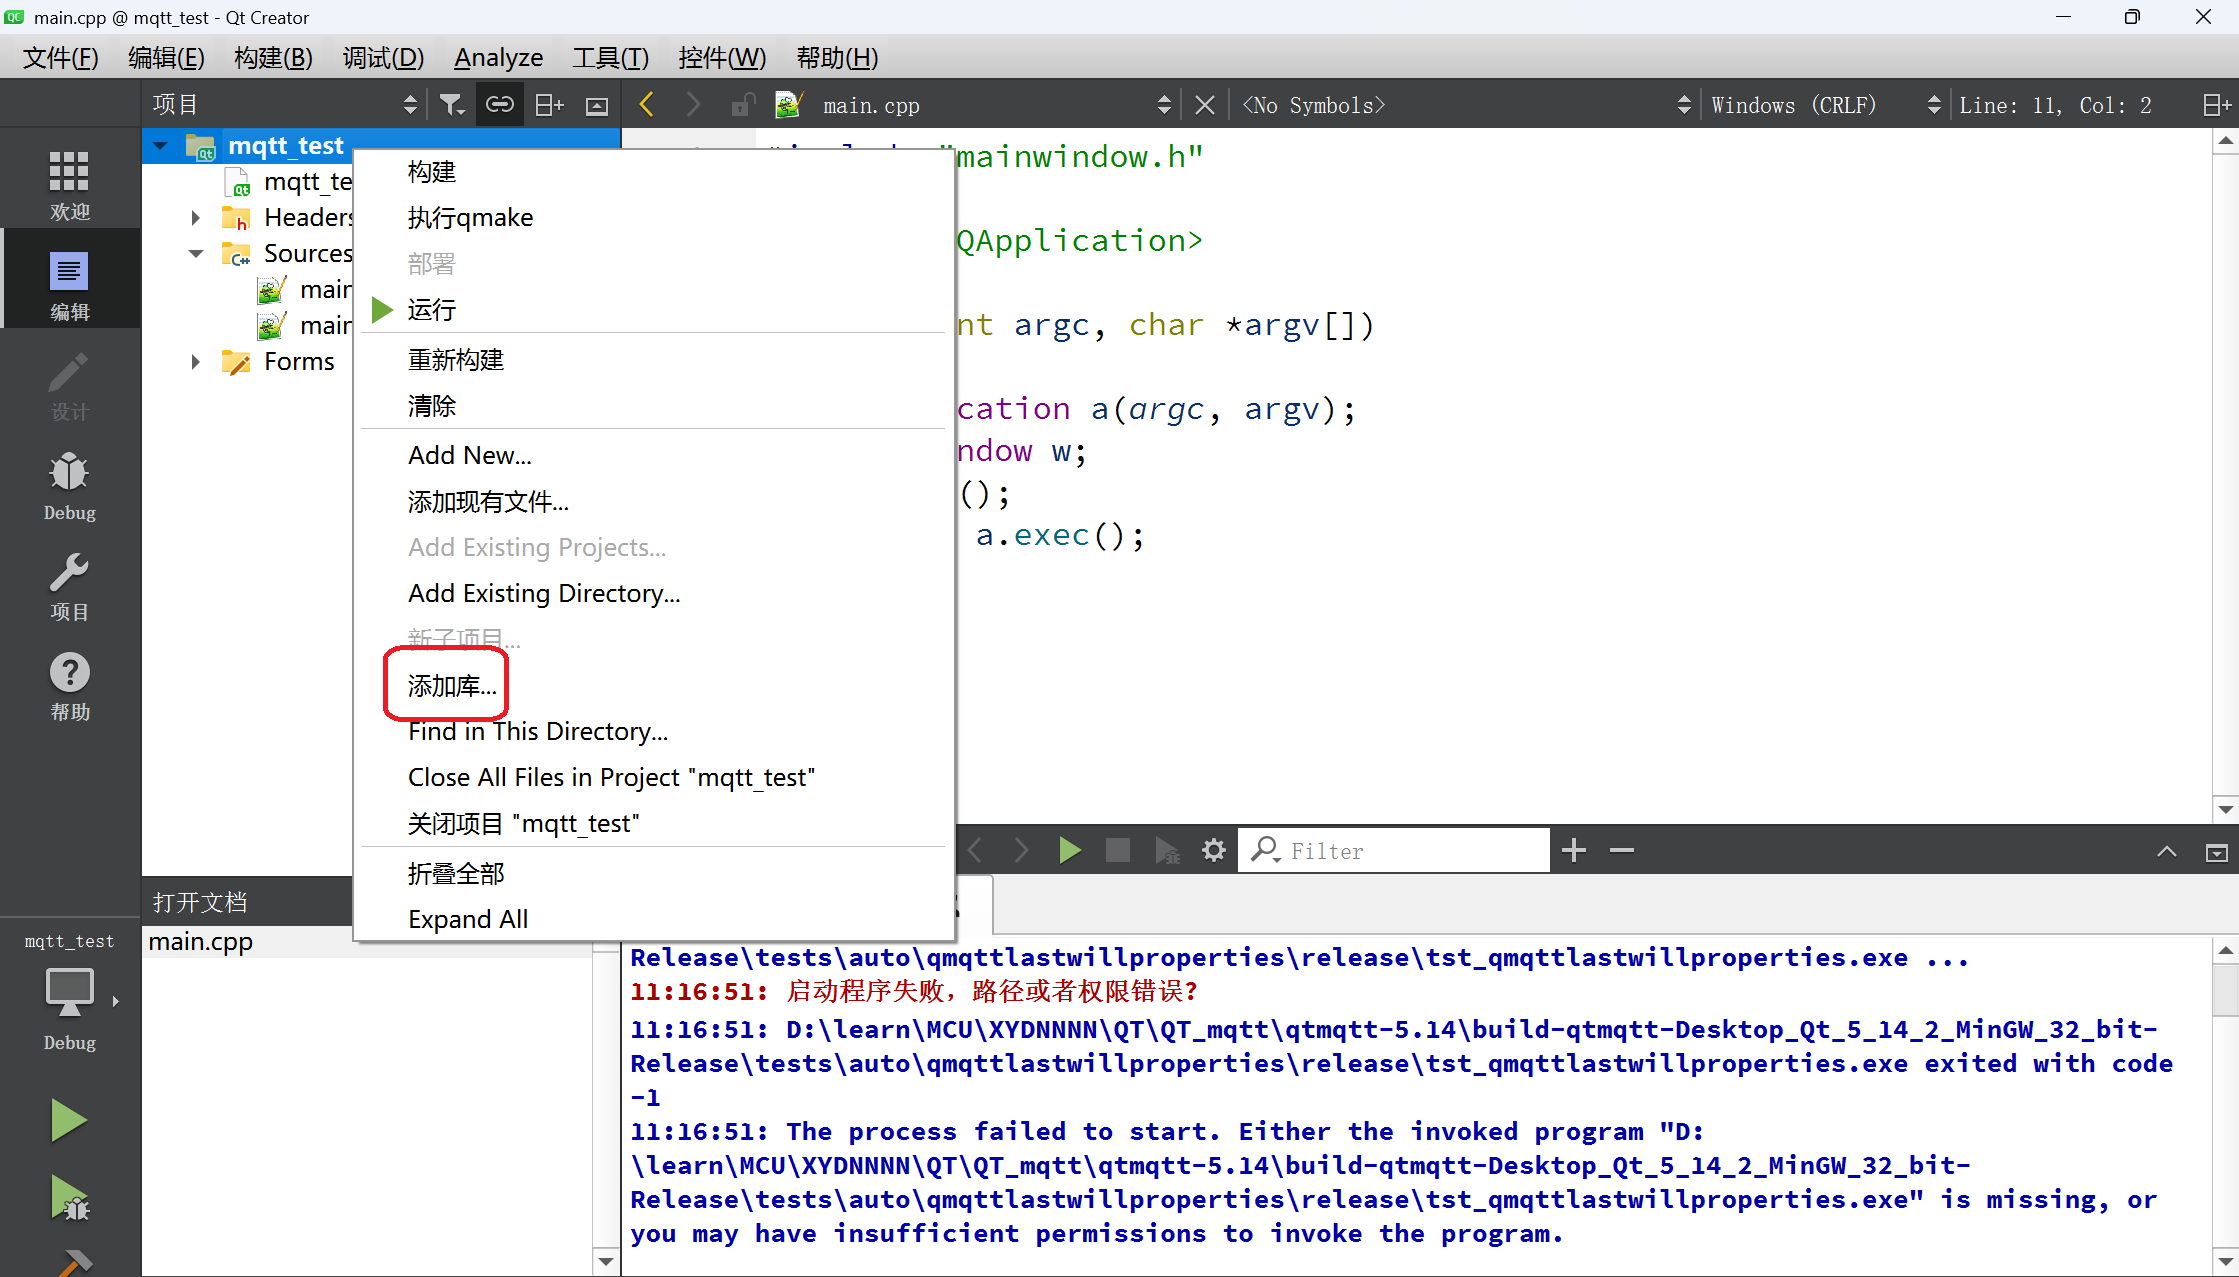Viewport: 2239px width, 1277px height.
Task: Maximize the output pane
Action: [x=2216, y=851]
